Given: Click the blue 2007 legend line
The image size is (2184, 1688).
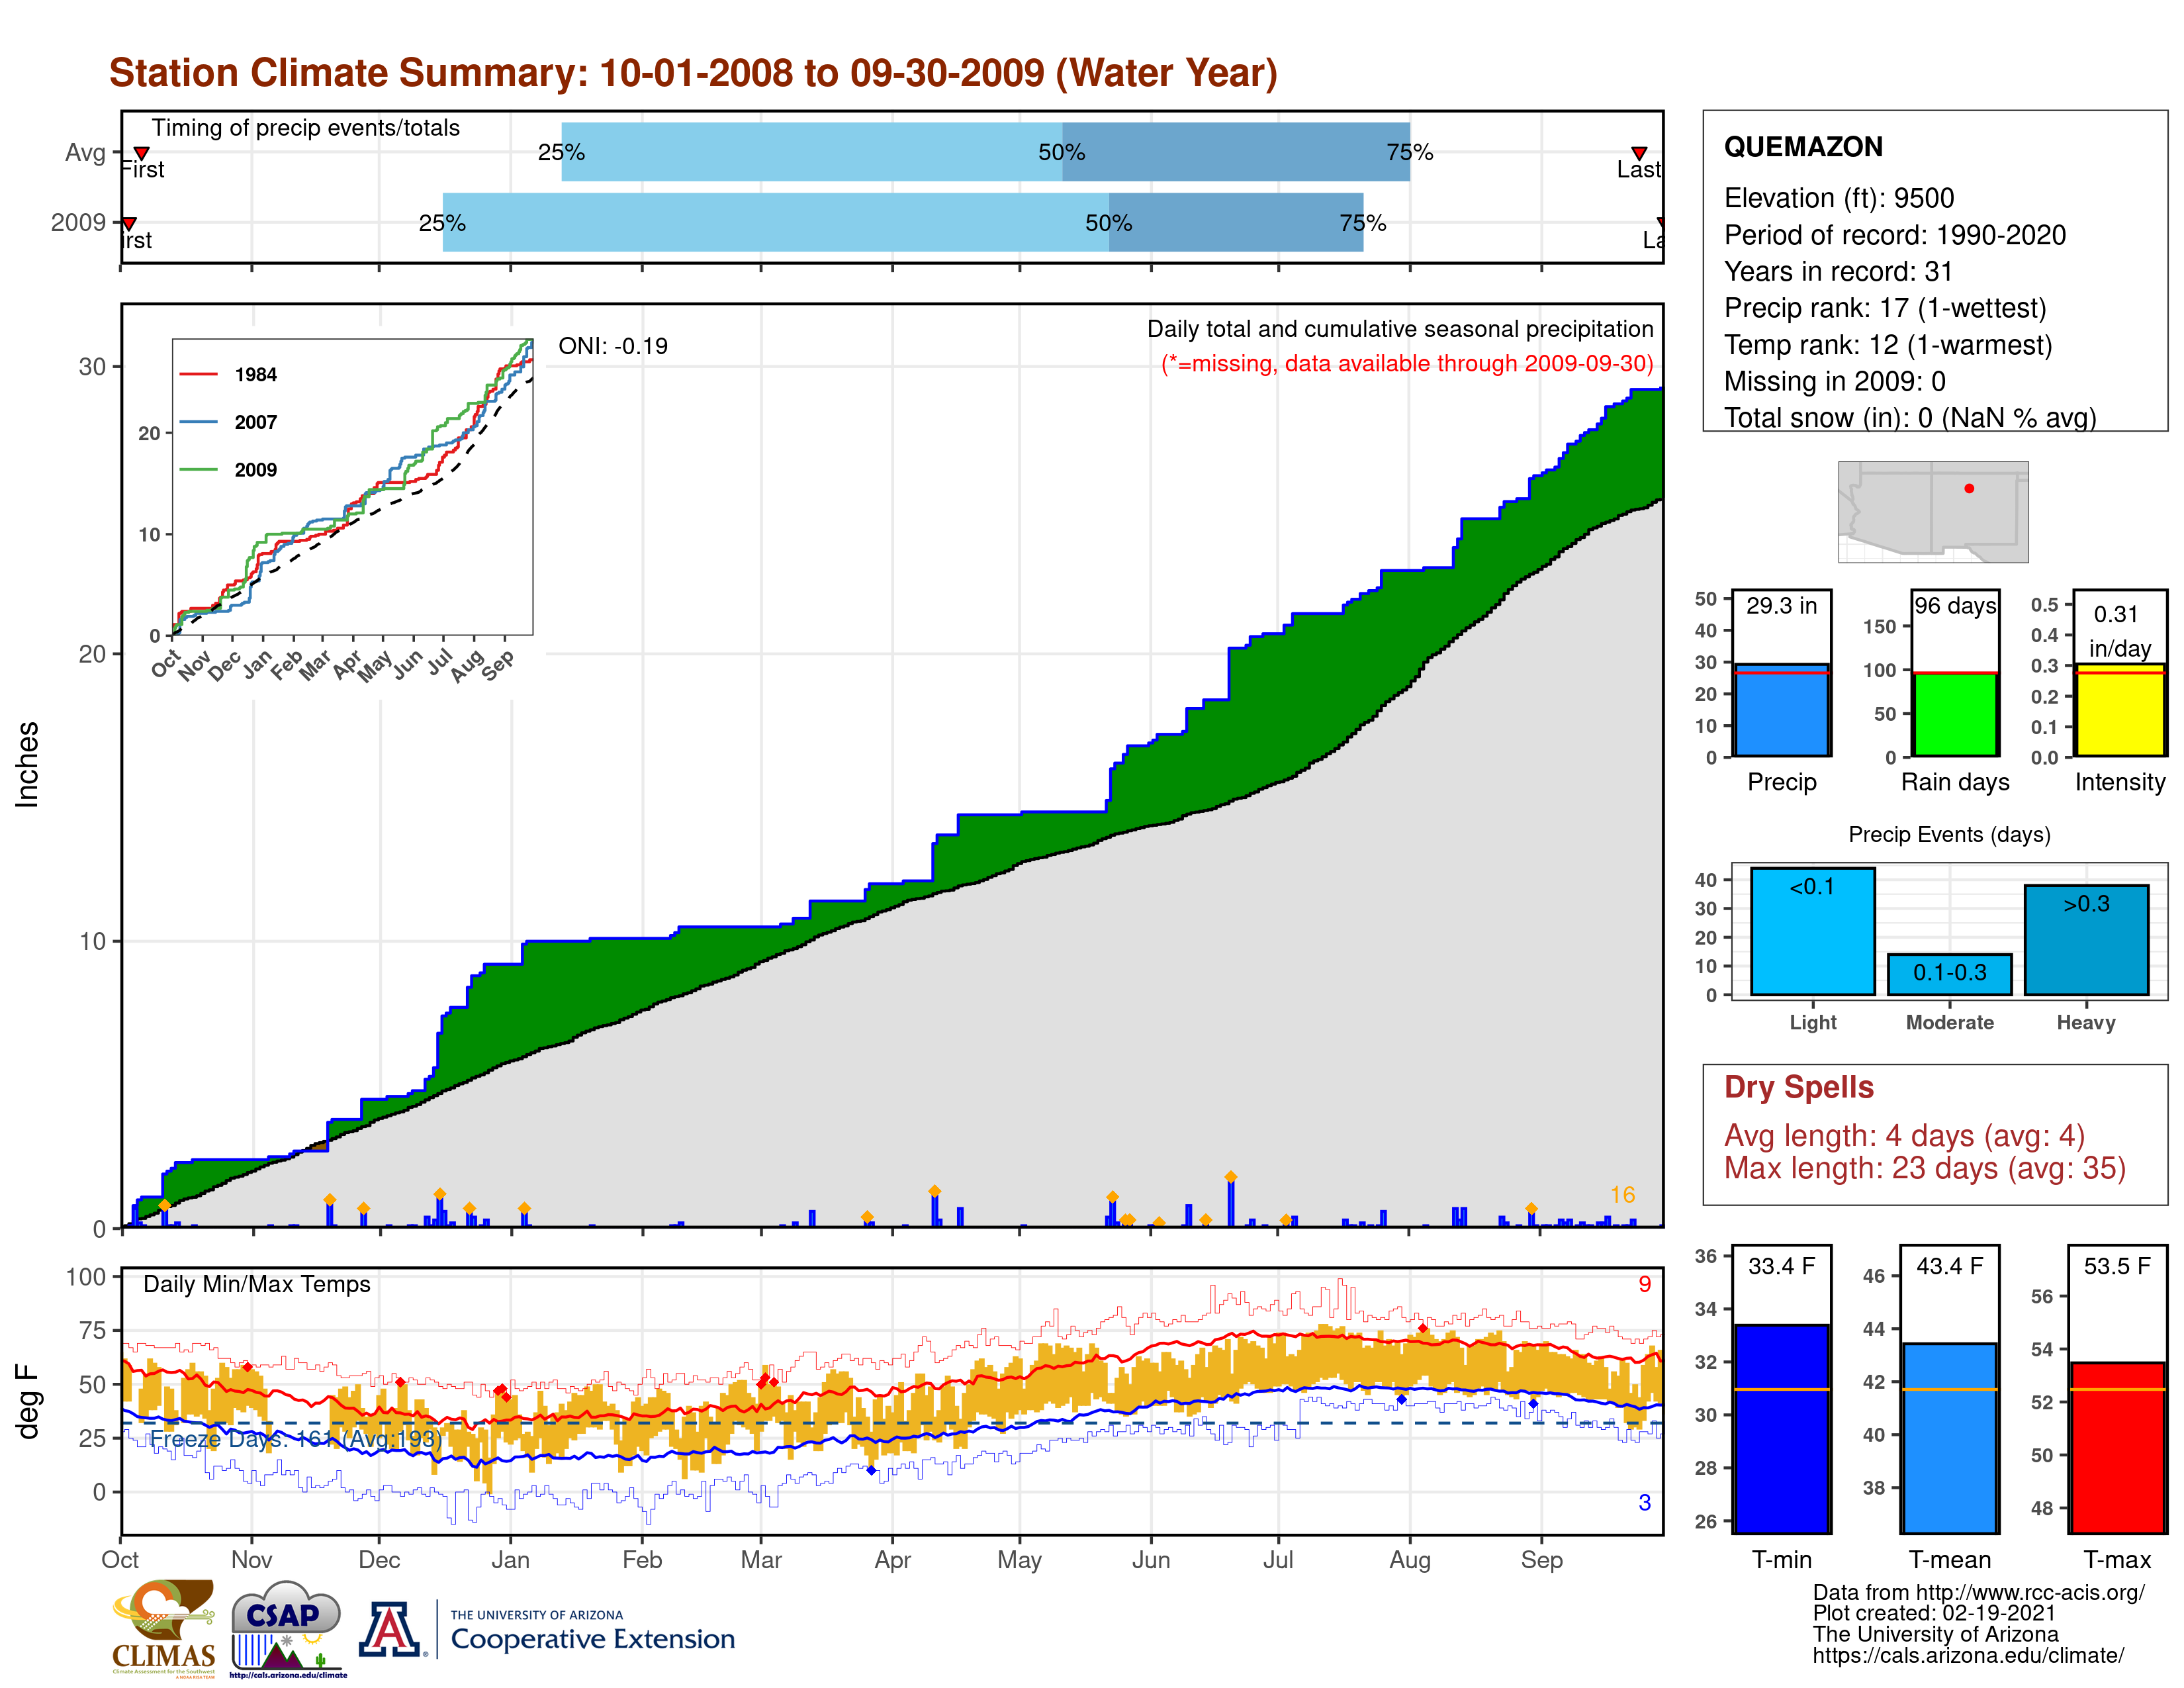Looking at the screenshot, I should click(198, 422).
